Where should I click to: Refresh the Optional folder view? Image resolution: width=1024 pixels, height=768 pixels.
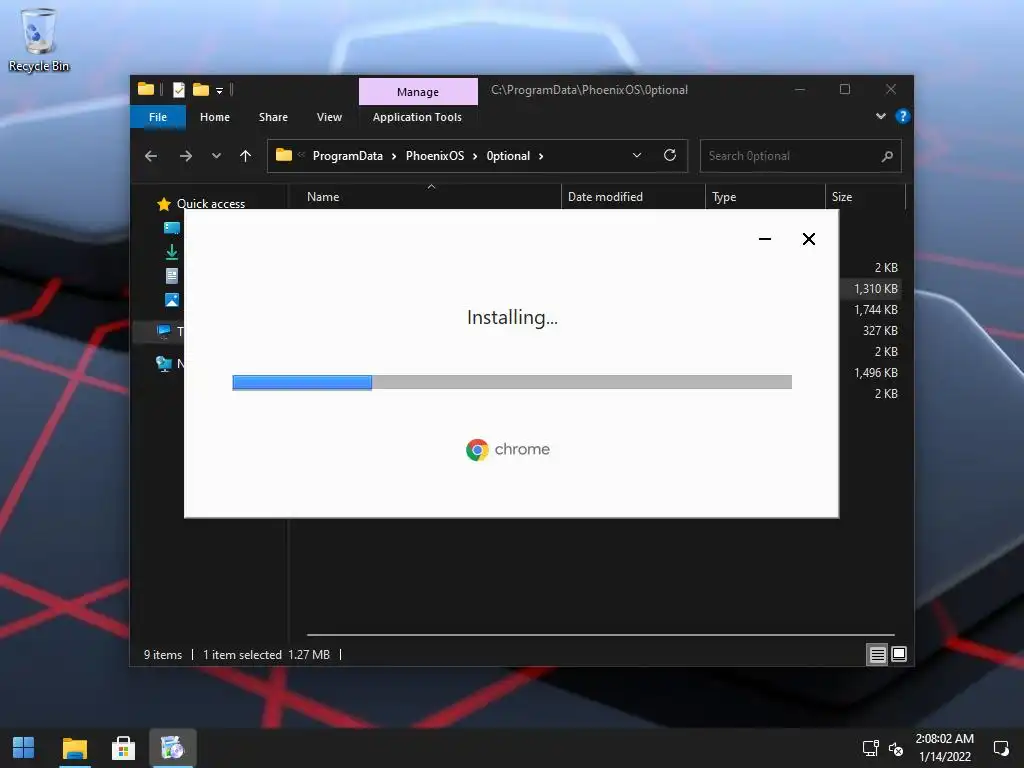[x=669, y=155]
